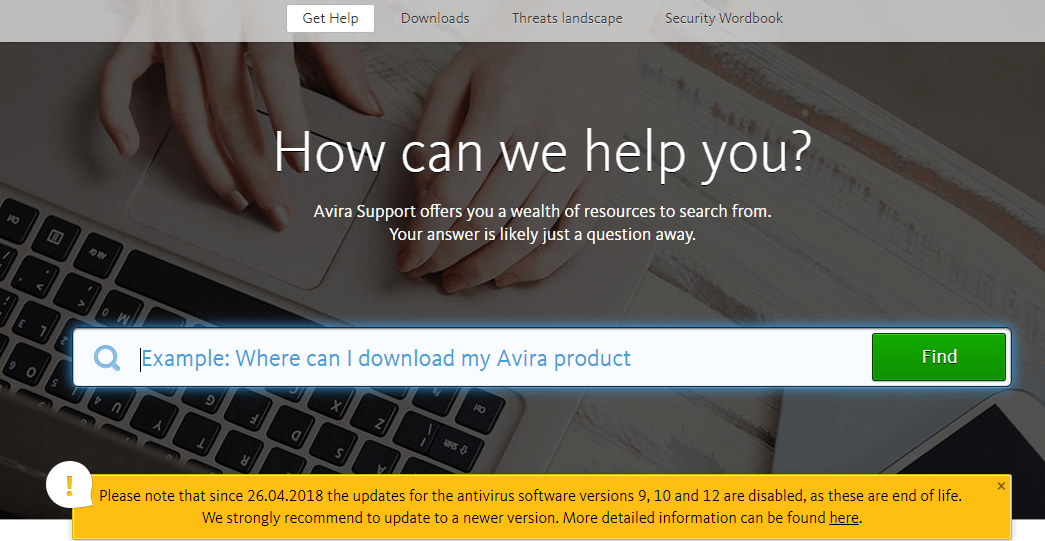
Task: Follow the 'here' link in the notice
Action: (844, 518)
